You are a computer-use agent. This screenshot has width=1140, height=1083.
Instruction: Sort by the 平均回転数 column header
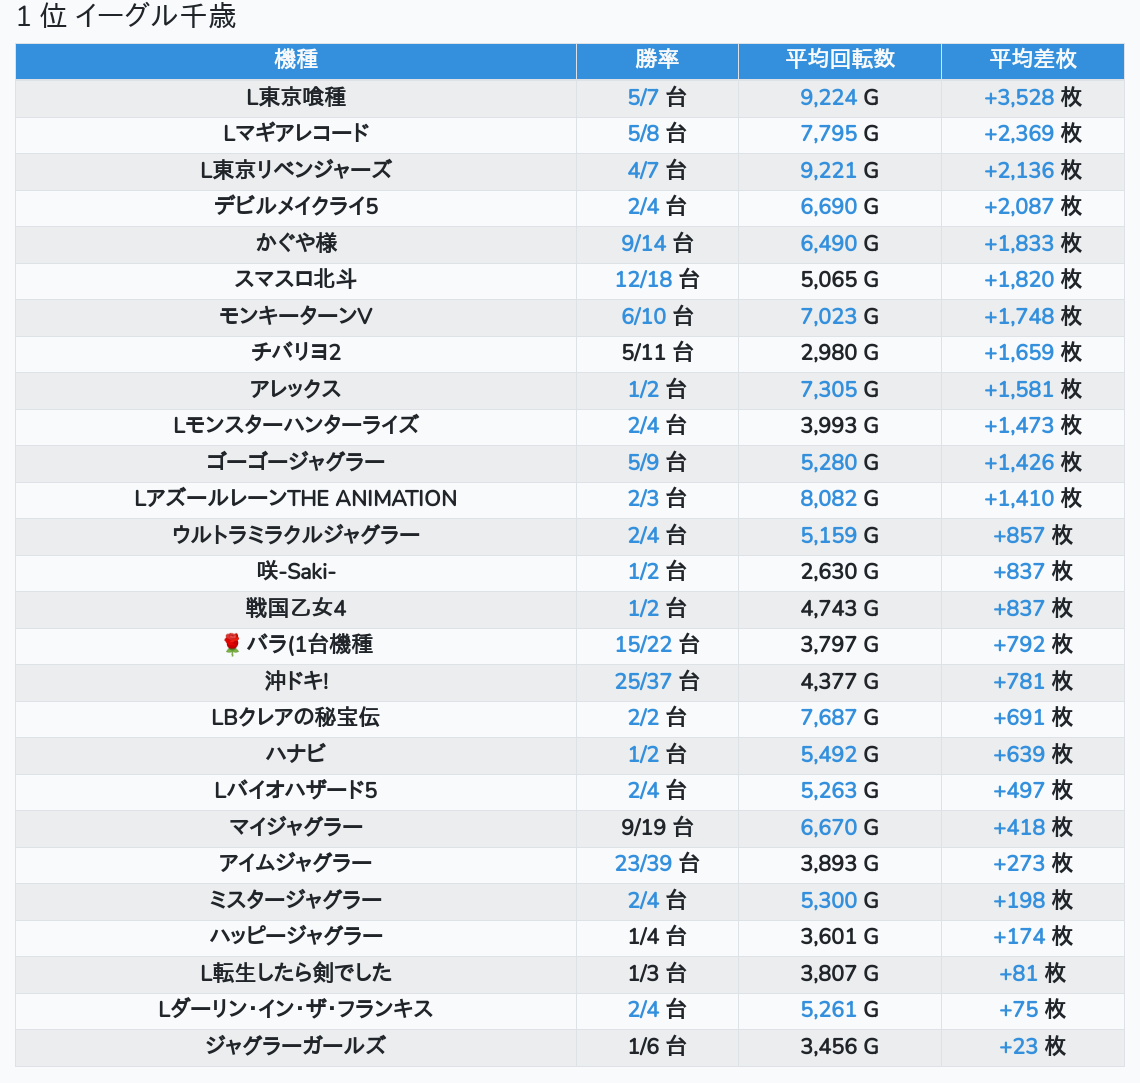pyautogui.click(x=840, y=60)
